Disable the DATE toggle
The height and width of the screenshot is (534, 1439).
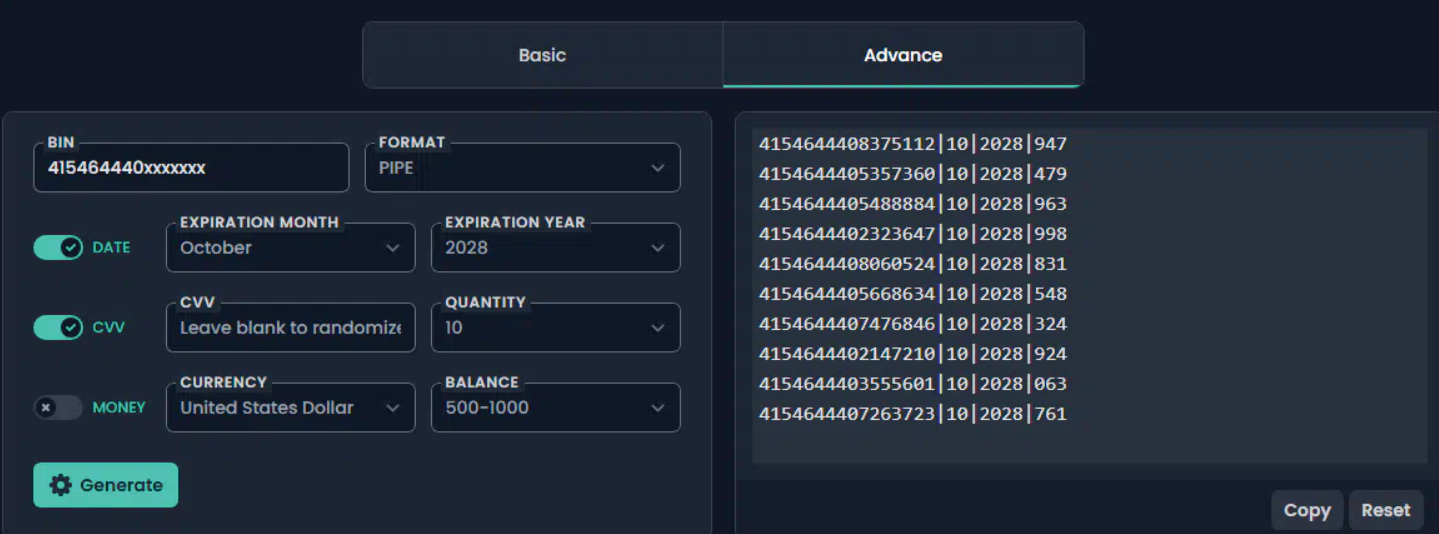[58, 247]
